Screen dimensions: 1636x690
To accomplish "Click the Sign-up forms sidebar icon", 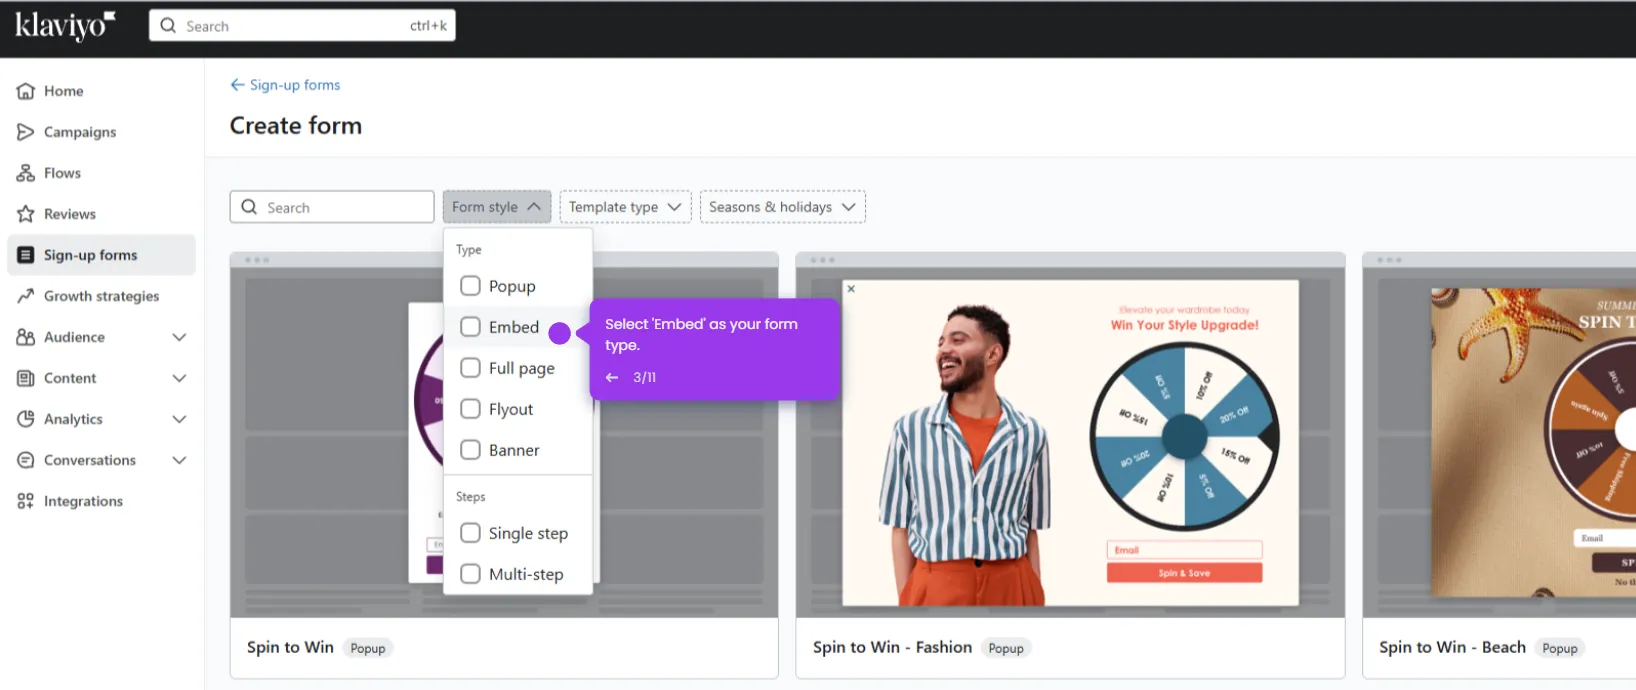I will [x=26, y=255].
